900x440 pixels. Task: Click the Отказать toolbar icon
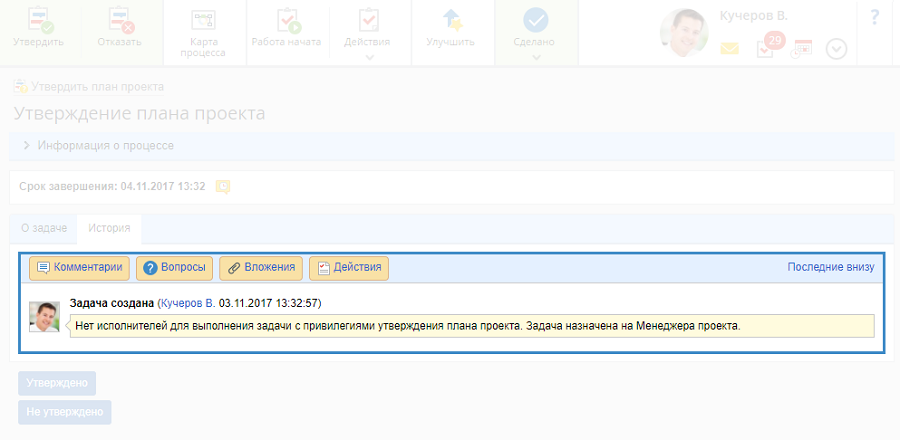pos(121,22)
